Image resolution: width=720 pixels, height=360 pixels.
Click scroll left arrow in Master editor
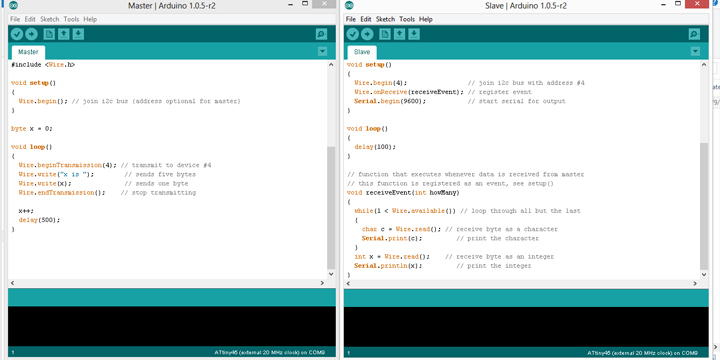(x=12, y=284)
